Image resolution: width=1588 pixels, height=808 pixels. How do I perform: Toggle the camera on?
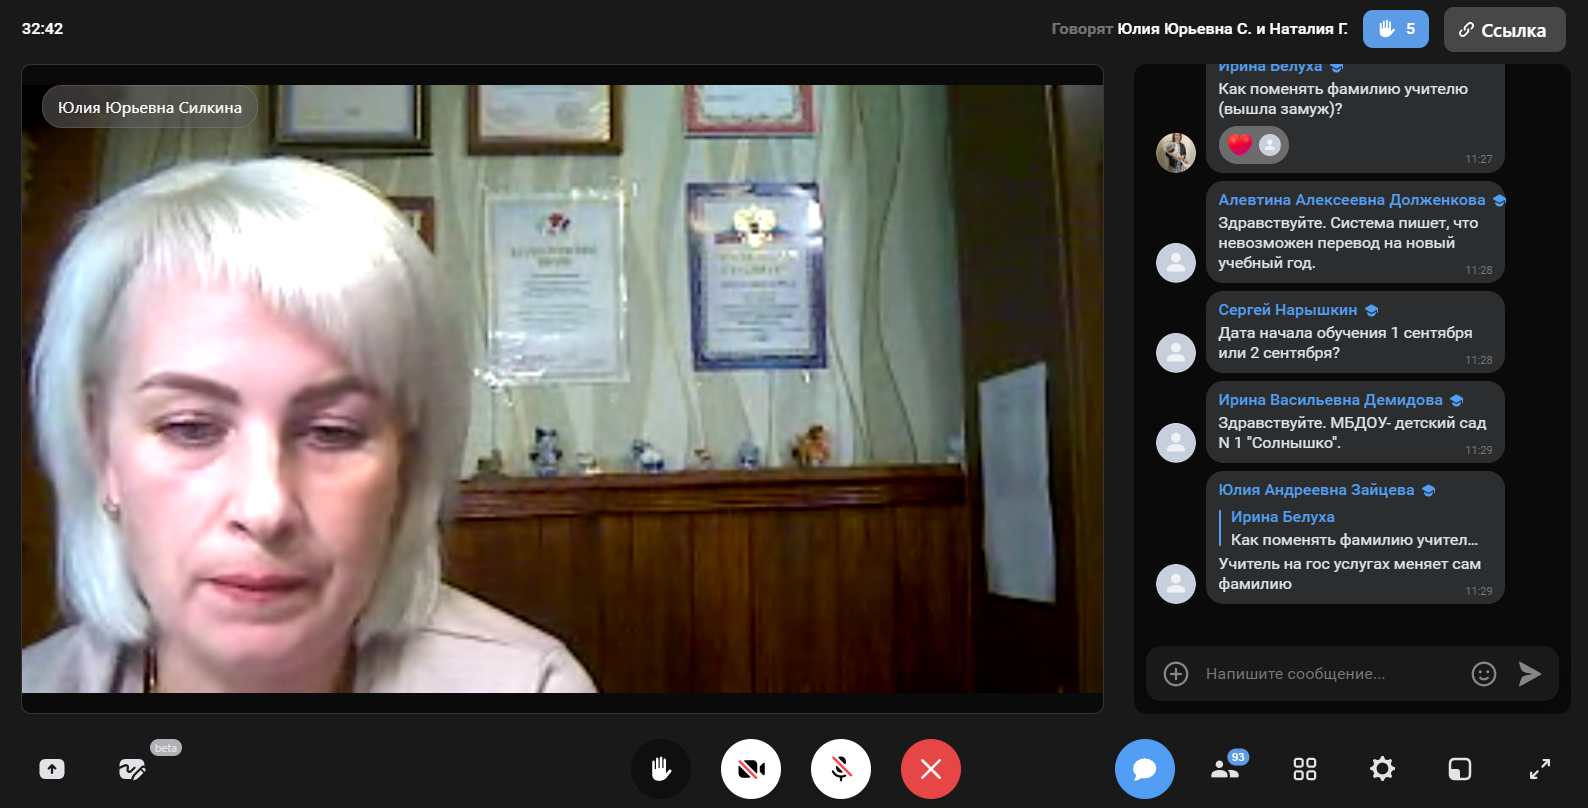click(751, 769)
